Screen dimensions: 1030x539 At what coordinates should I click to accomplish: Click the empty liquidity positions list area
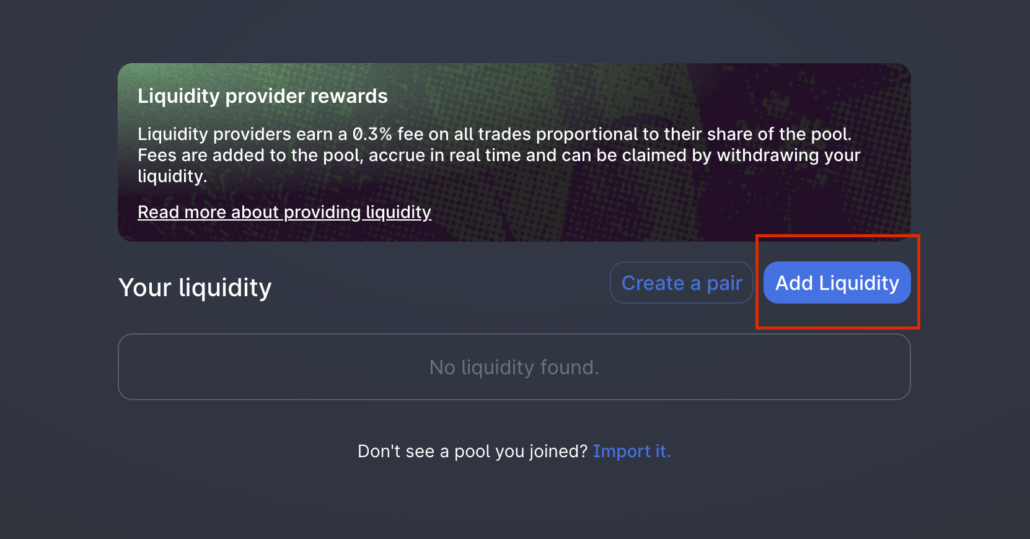click(514, 367)
